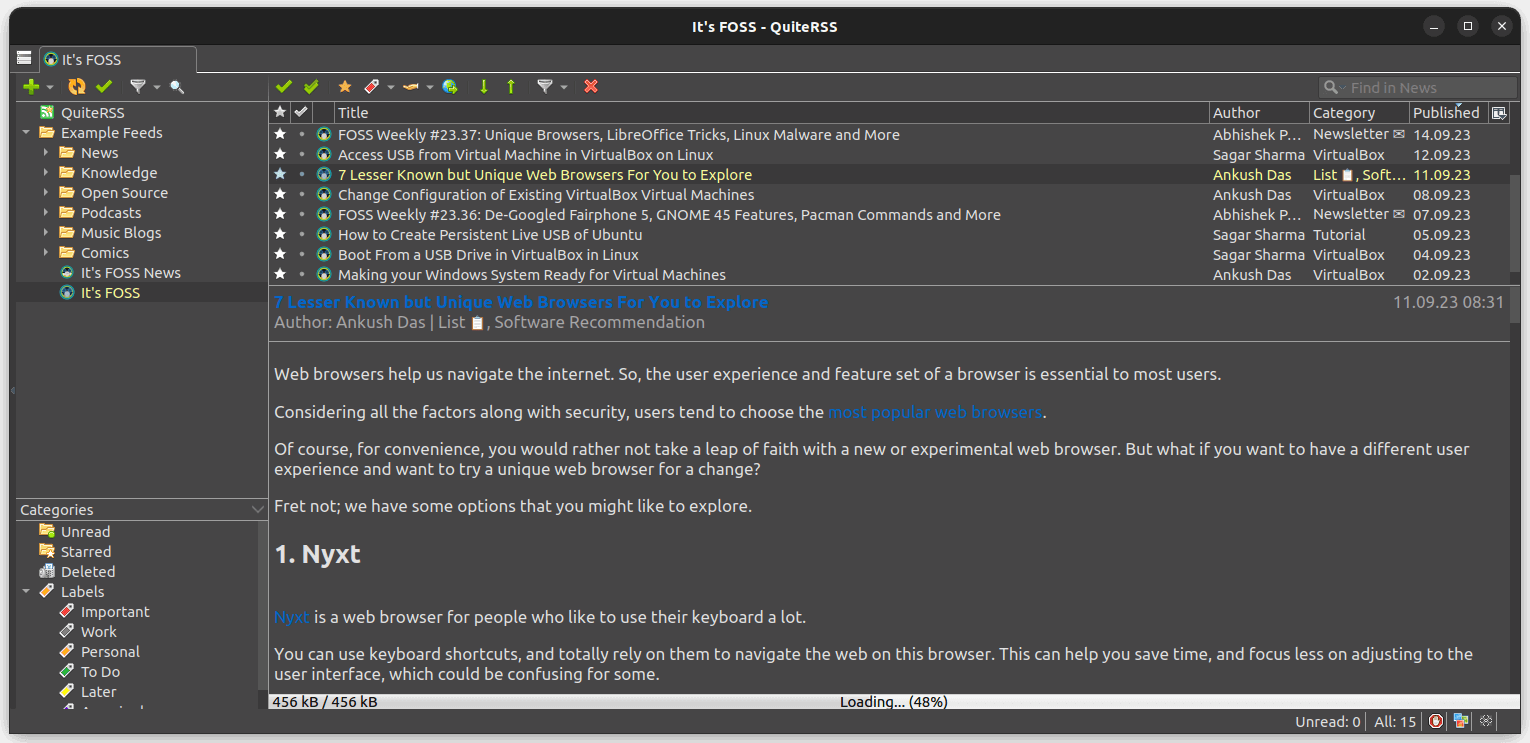This screenshot has width=1530, height=743.
Task: Update all feeds with orange refresh icon
Action: [77, 87]
